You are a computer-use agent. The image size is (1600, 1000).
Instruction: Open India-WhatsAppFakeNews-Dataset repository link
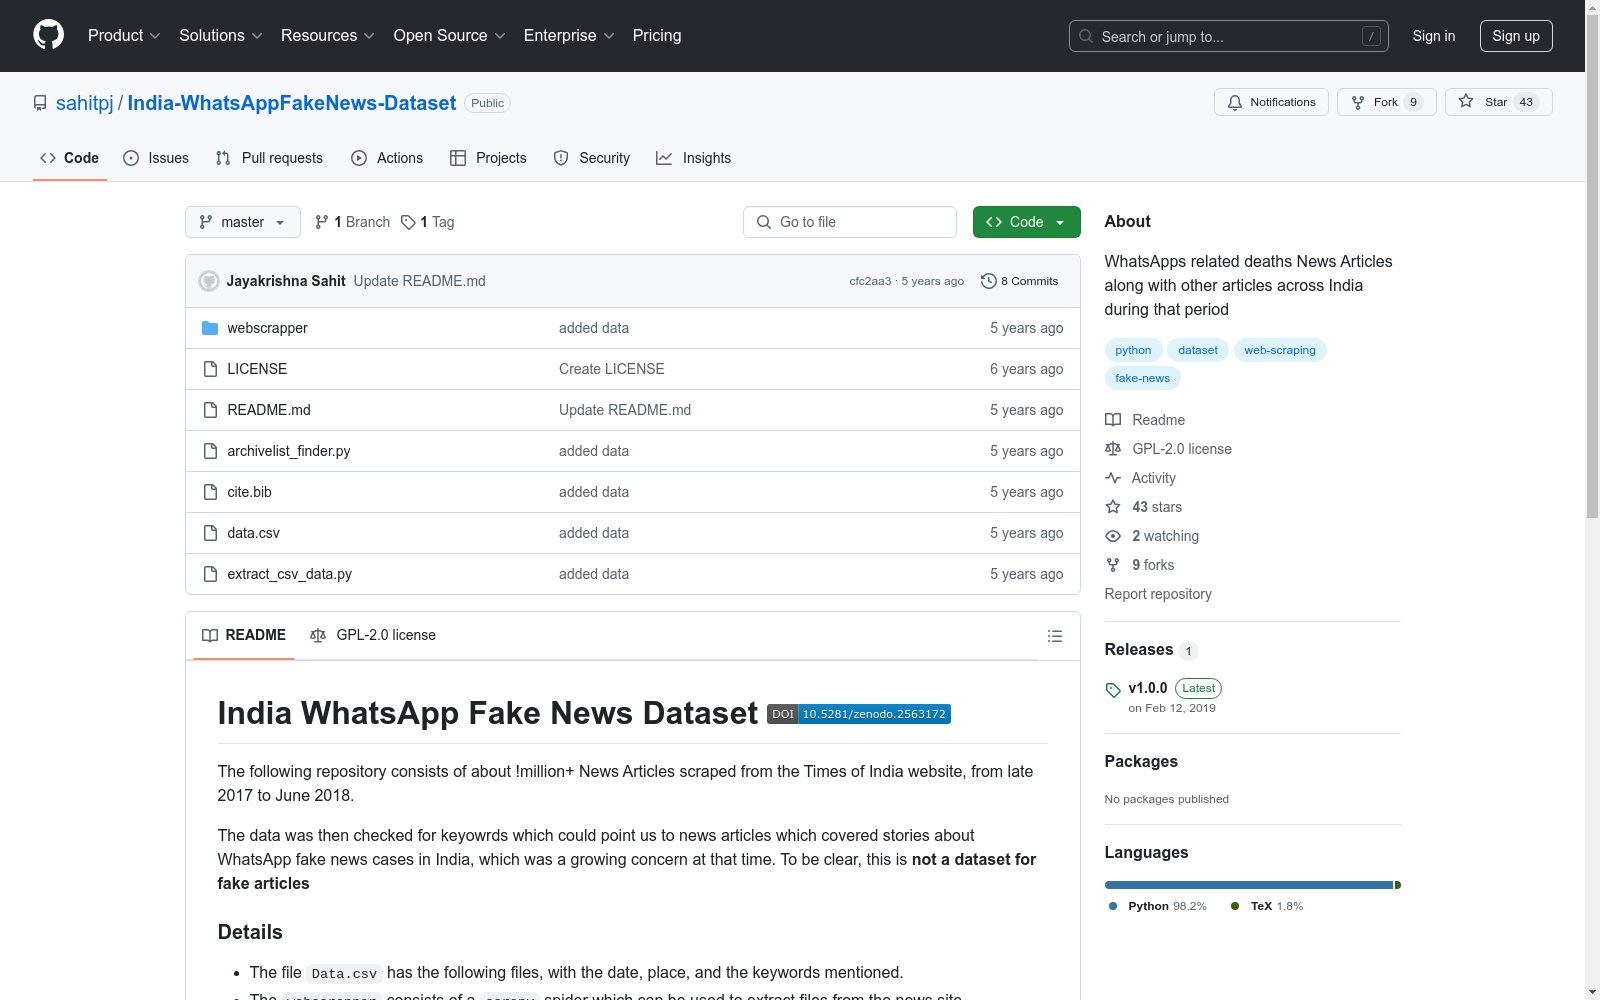tap(292, 103)
